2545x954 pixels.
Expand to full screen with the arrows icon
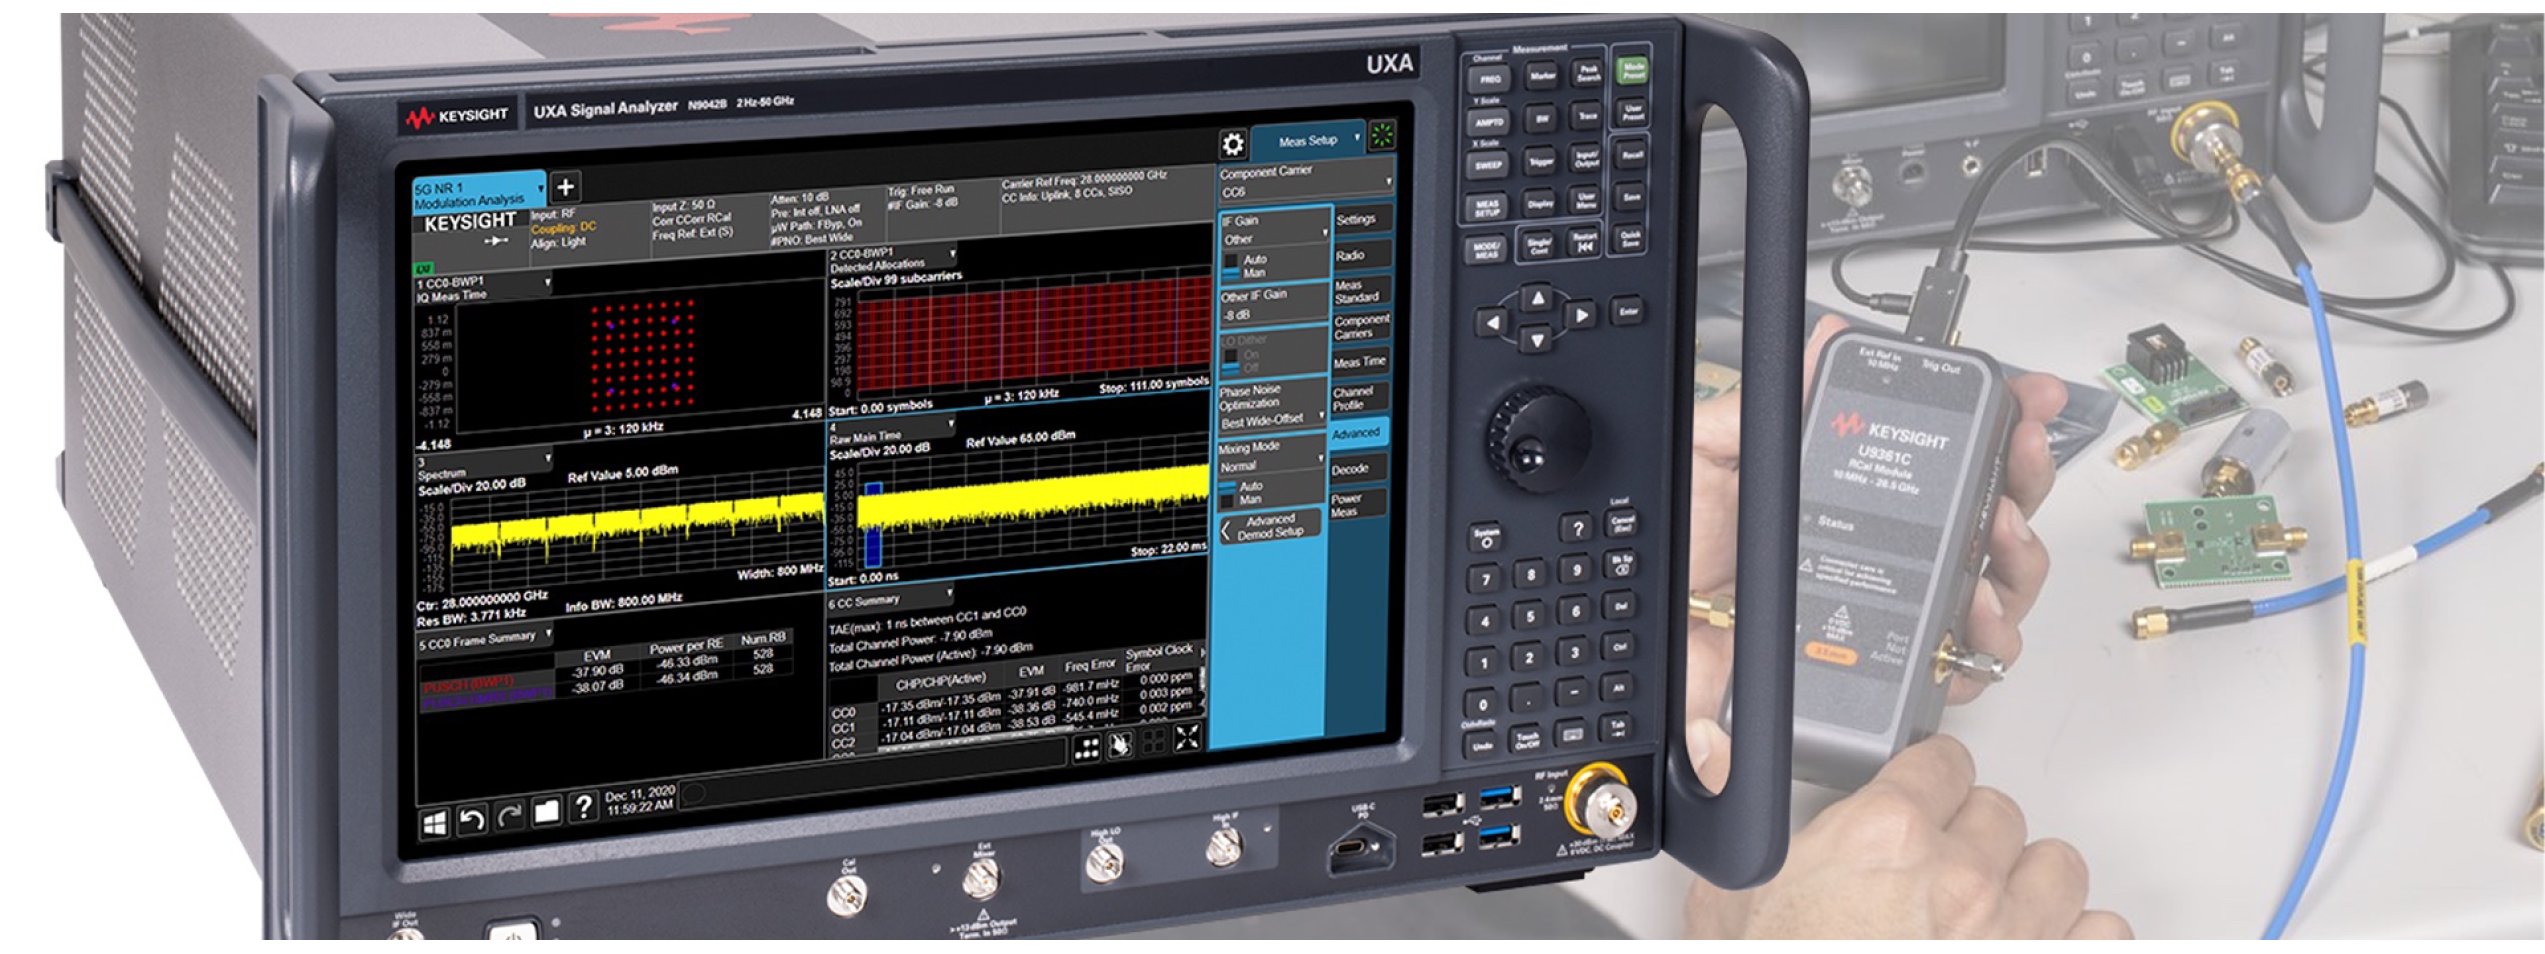pos(1187,738)
